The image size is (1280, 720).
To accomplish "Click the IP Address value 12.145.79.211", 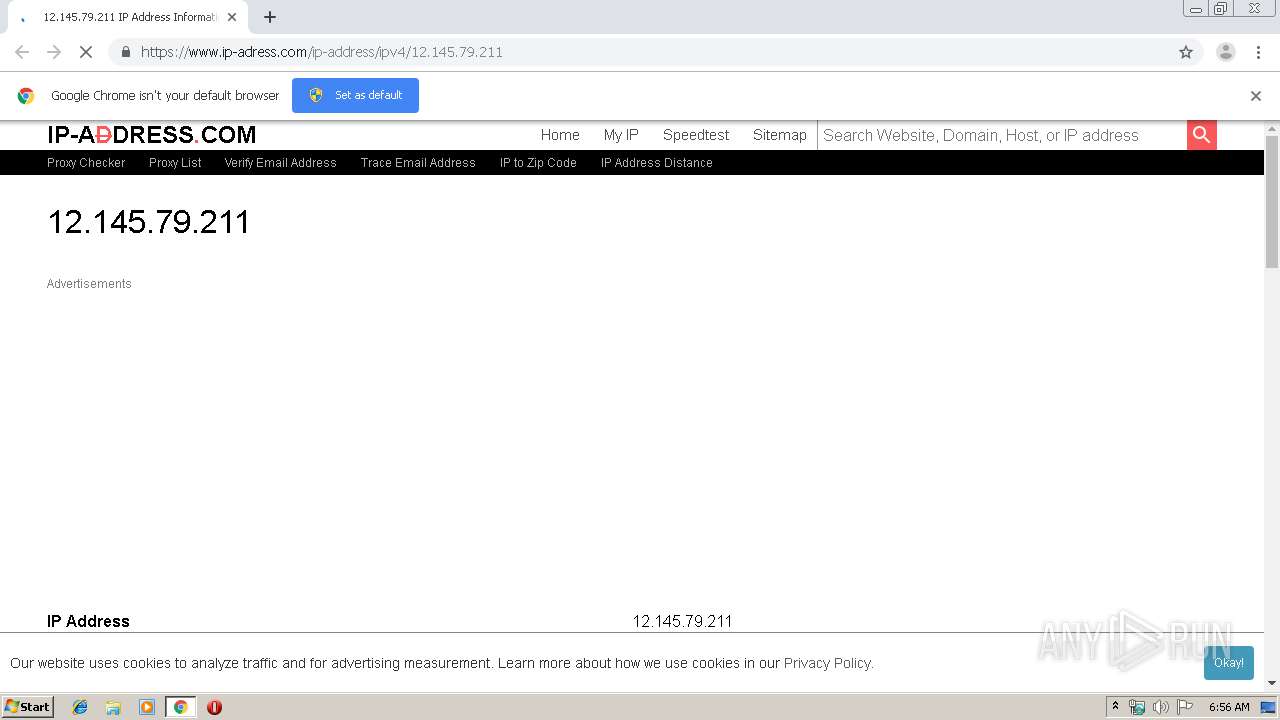I will tap(682, 621).
